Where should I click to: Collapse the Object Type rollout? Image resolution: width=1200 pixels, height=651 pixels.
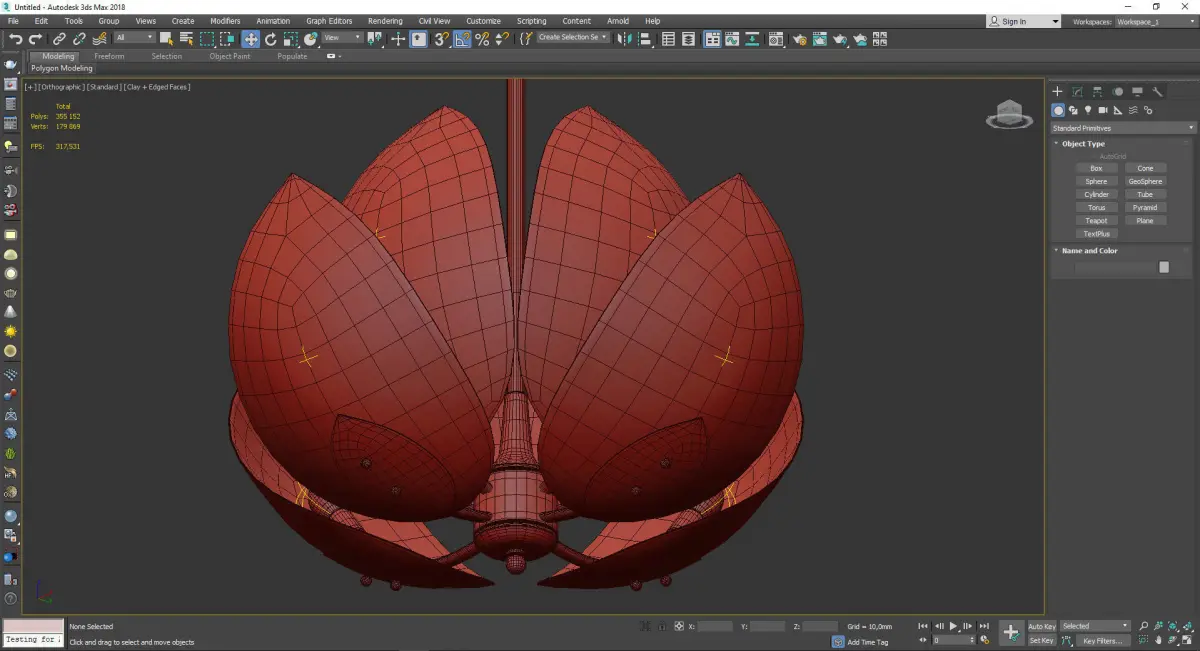[x=1083, y=144]
